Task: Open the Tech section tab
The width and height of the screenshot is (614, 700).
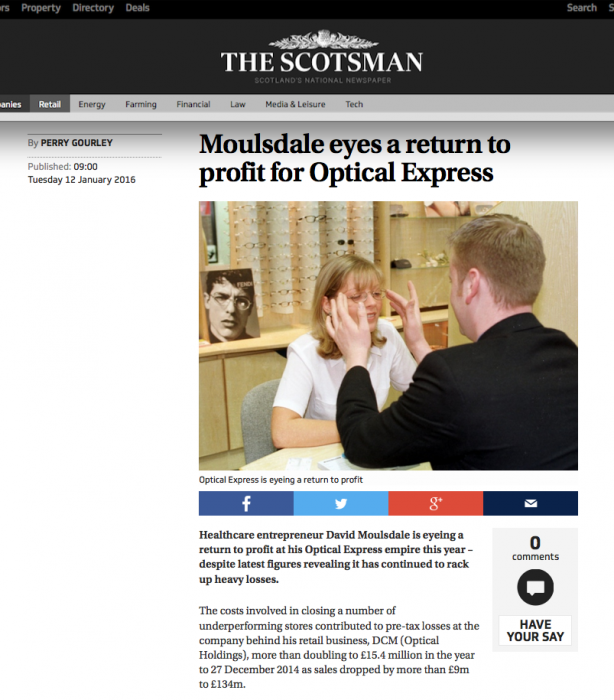Action: (x=354, y=104)
